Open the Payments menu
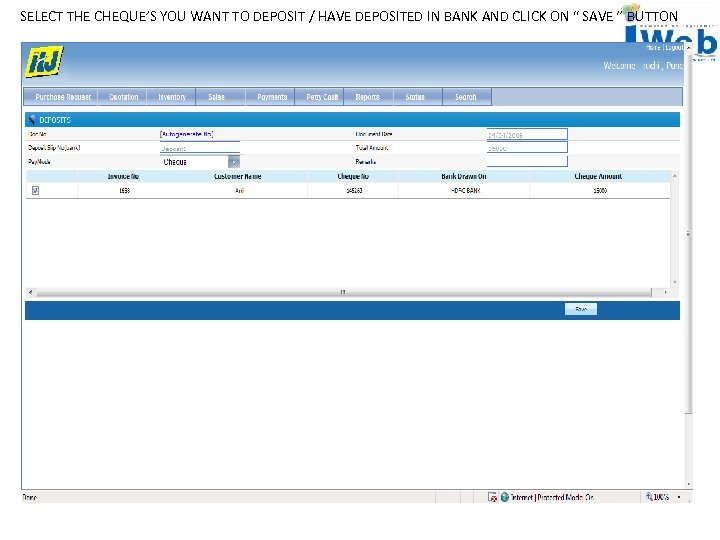This screenshot has height=540, width=720. click(x=272, y=97)
